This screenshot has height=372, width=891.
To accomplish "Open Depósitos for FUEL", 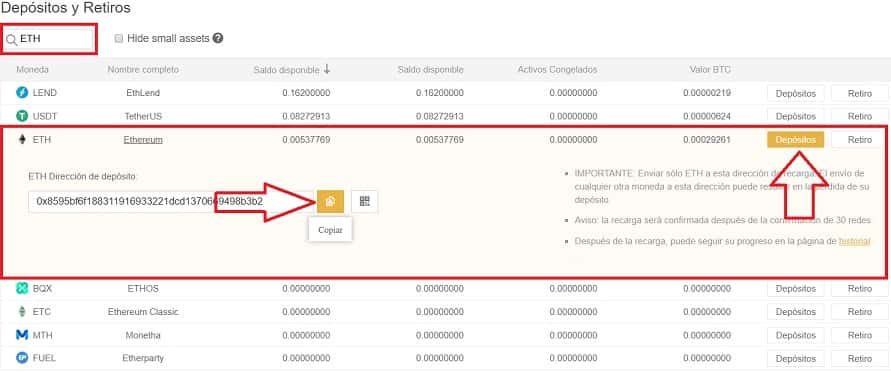I will tap(796, 358).
